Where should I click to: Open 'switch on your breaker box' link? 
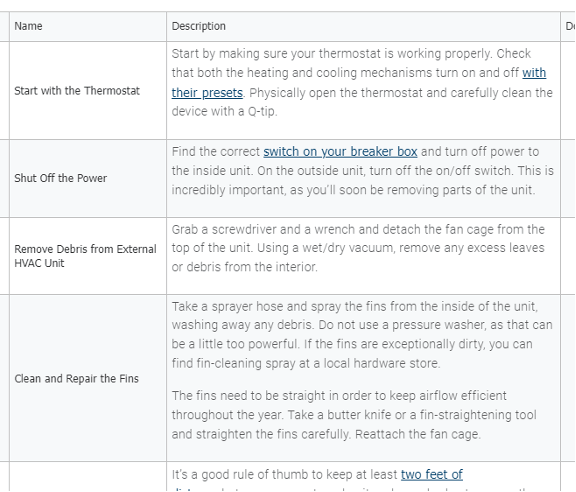[340, 152]
